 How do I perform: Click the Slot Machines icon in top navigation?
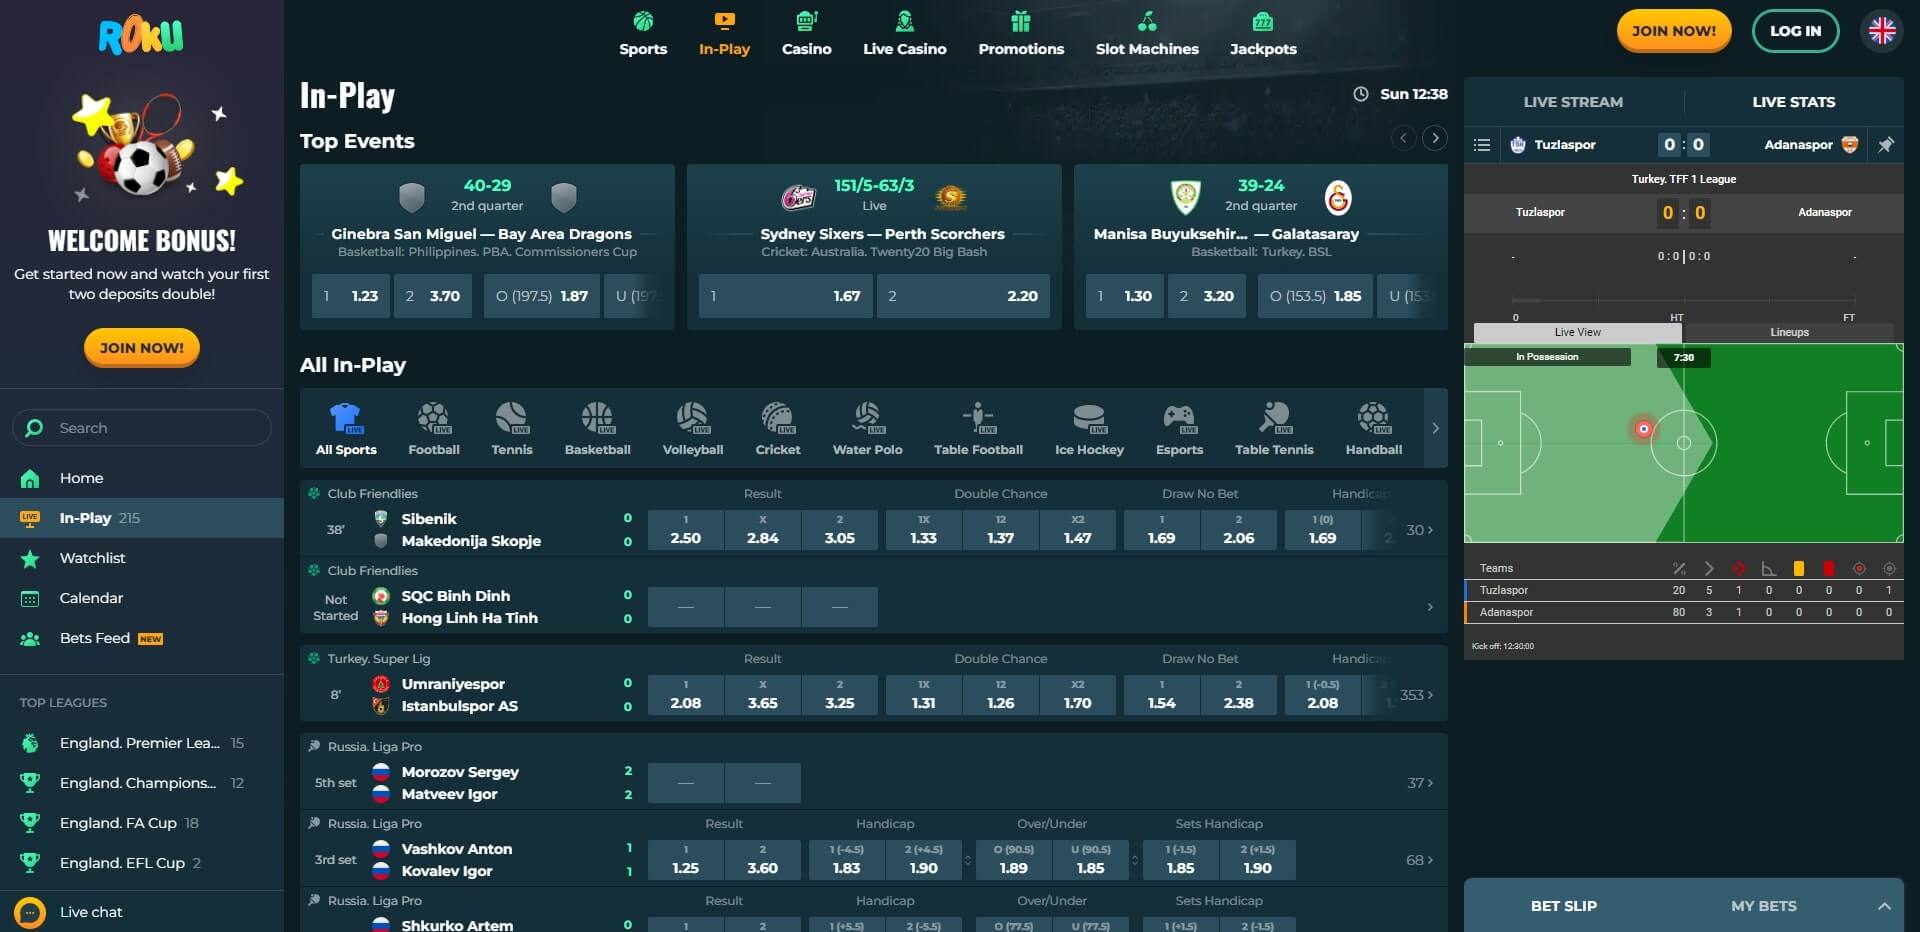[1147, 22]
